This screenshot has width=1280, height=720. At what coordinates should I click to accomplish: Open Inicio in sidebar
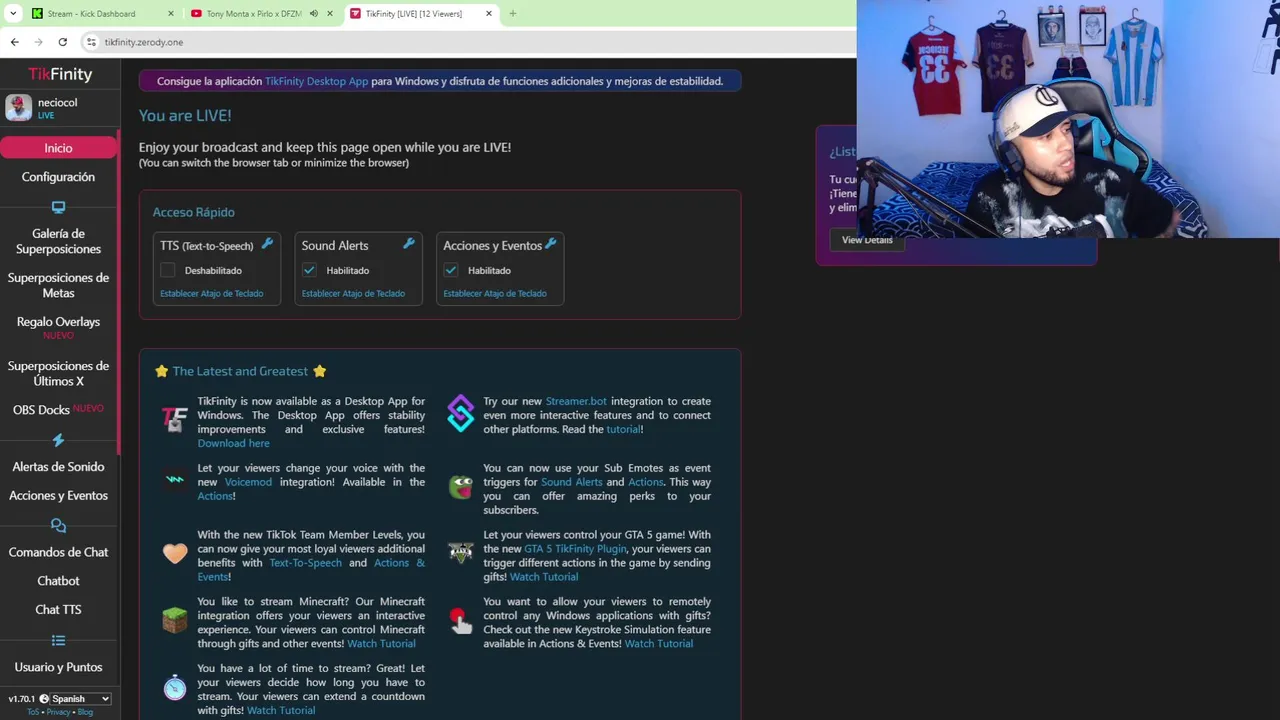coord(58,148)
